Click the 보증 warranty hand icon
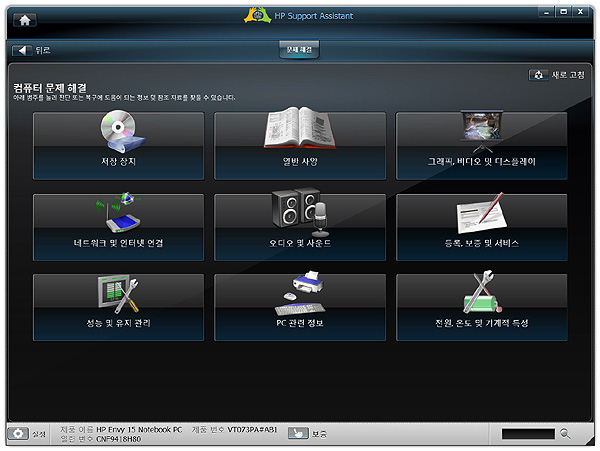Screen dimensions: 600x451 coord(298,433)
